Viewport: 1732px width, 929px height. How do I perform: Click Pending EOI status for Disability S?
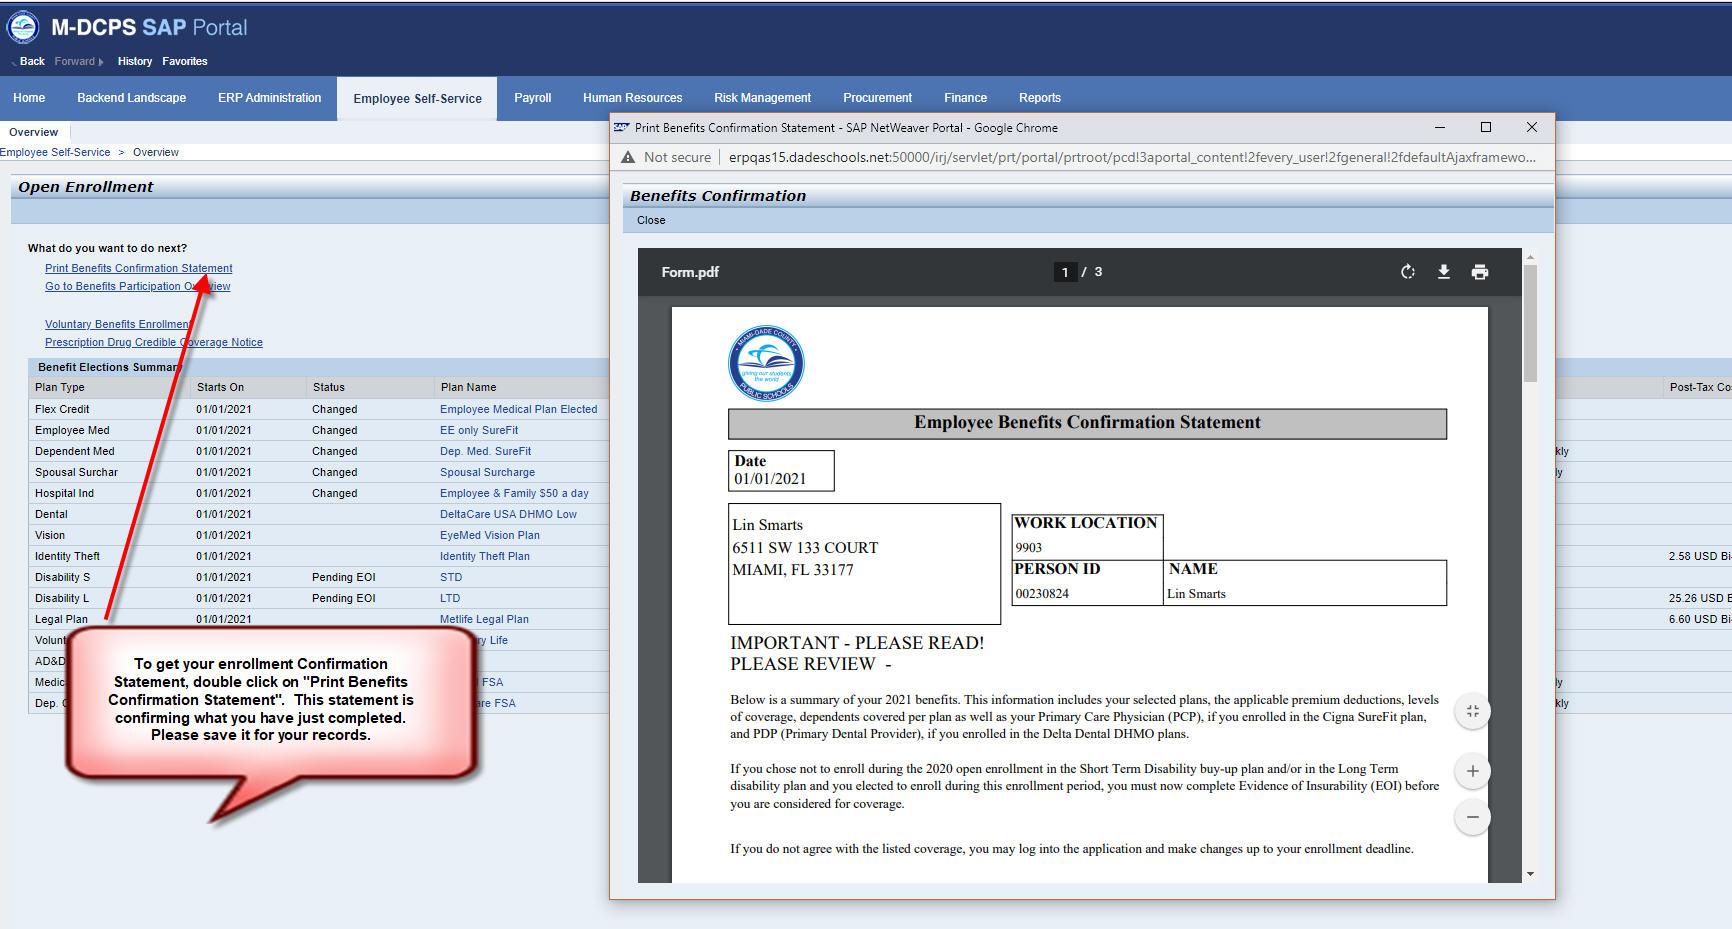tap(343, 577)
